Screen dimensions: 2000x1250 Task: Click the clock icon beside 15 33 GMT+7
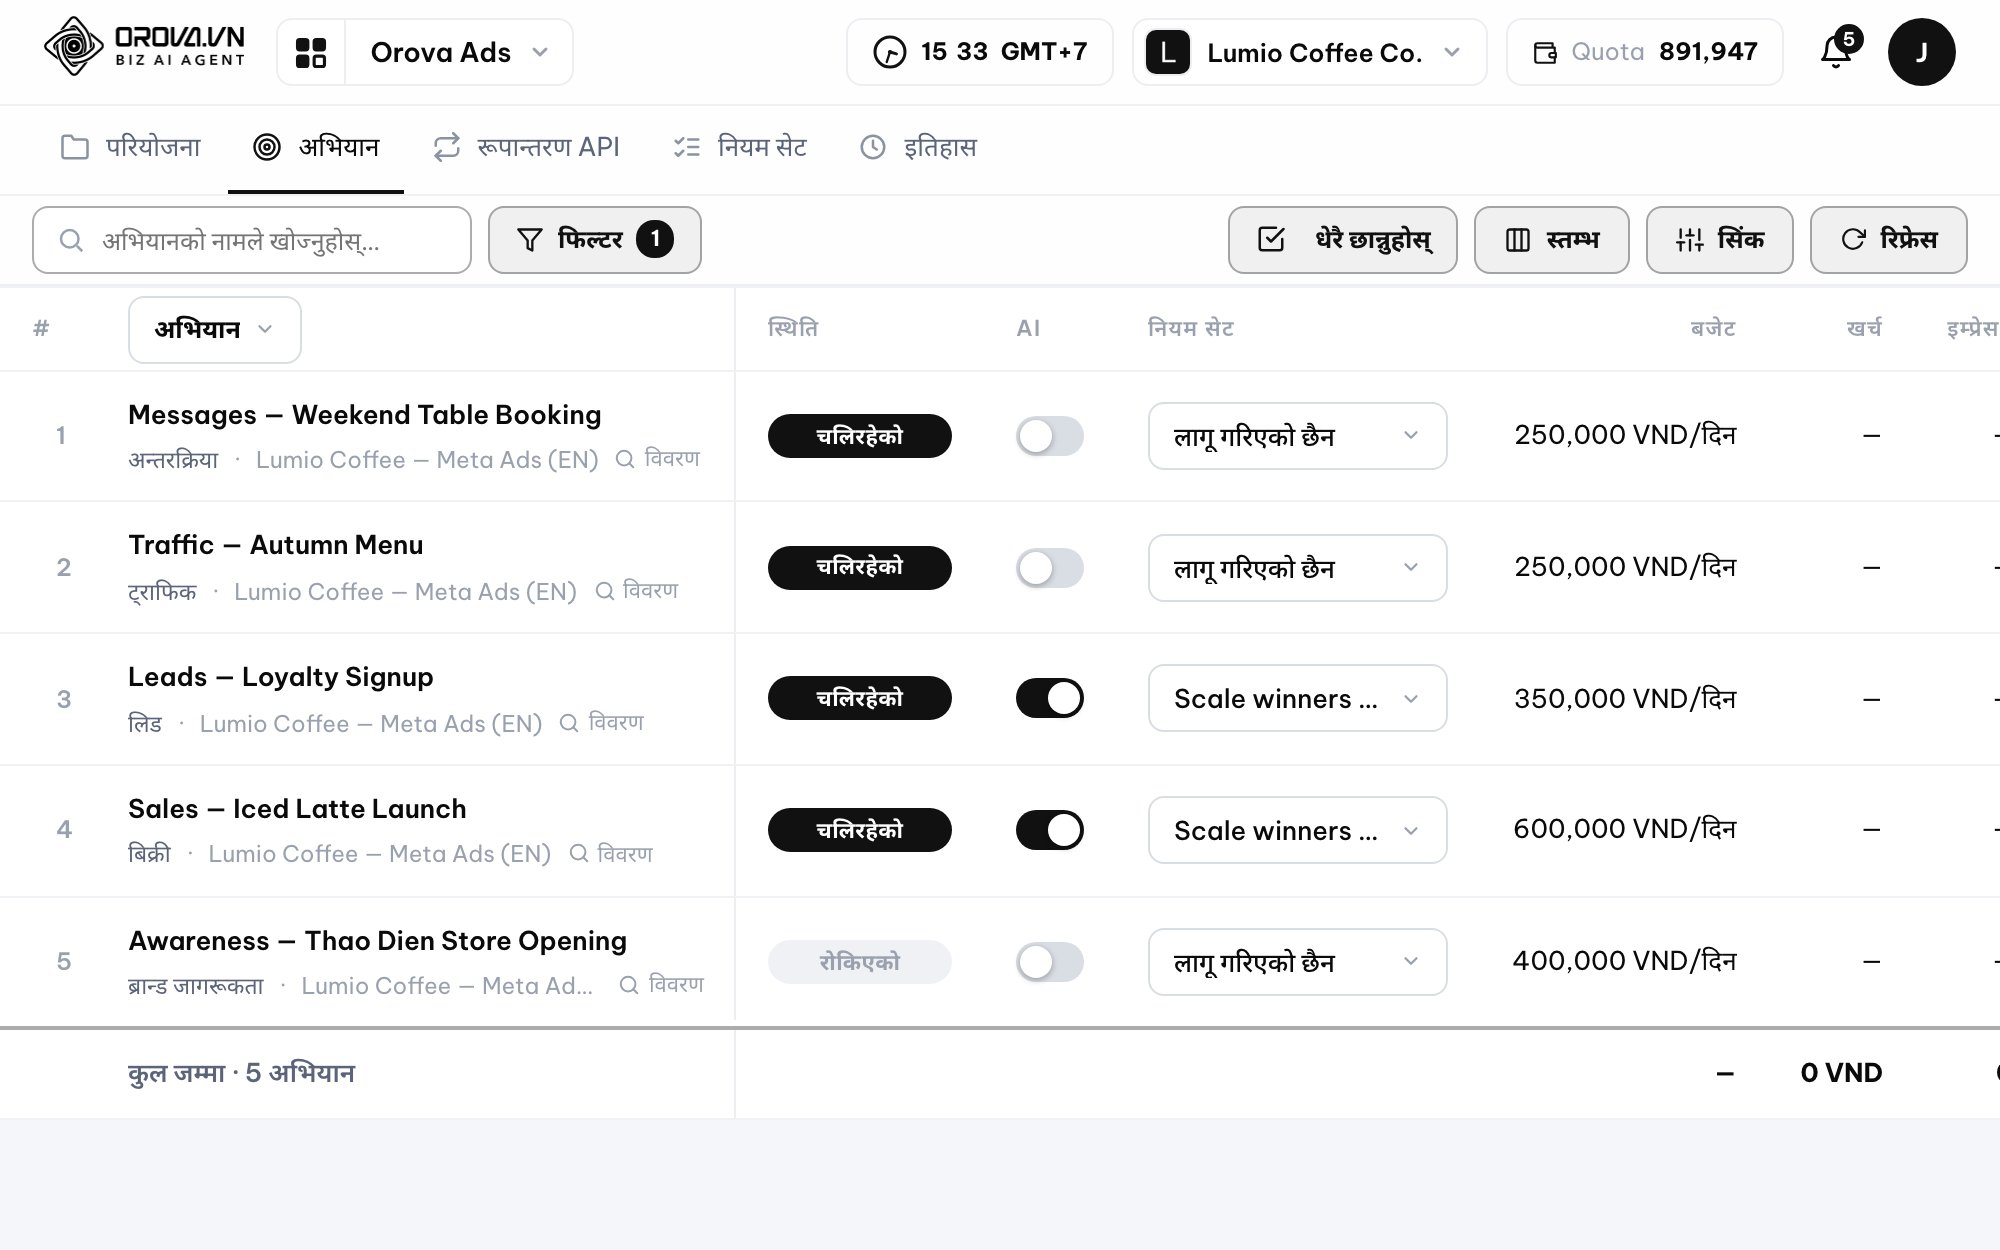(889, 52)
